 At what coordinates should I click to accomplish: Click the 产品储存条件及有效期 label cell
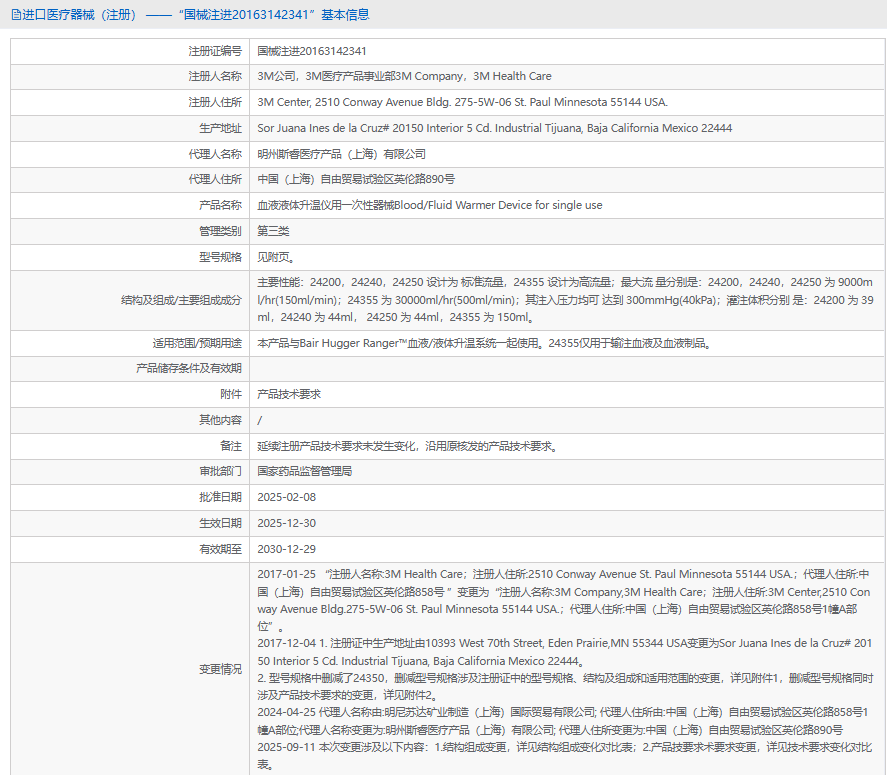point(130,369)
